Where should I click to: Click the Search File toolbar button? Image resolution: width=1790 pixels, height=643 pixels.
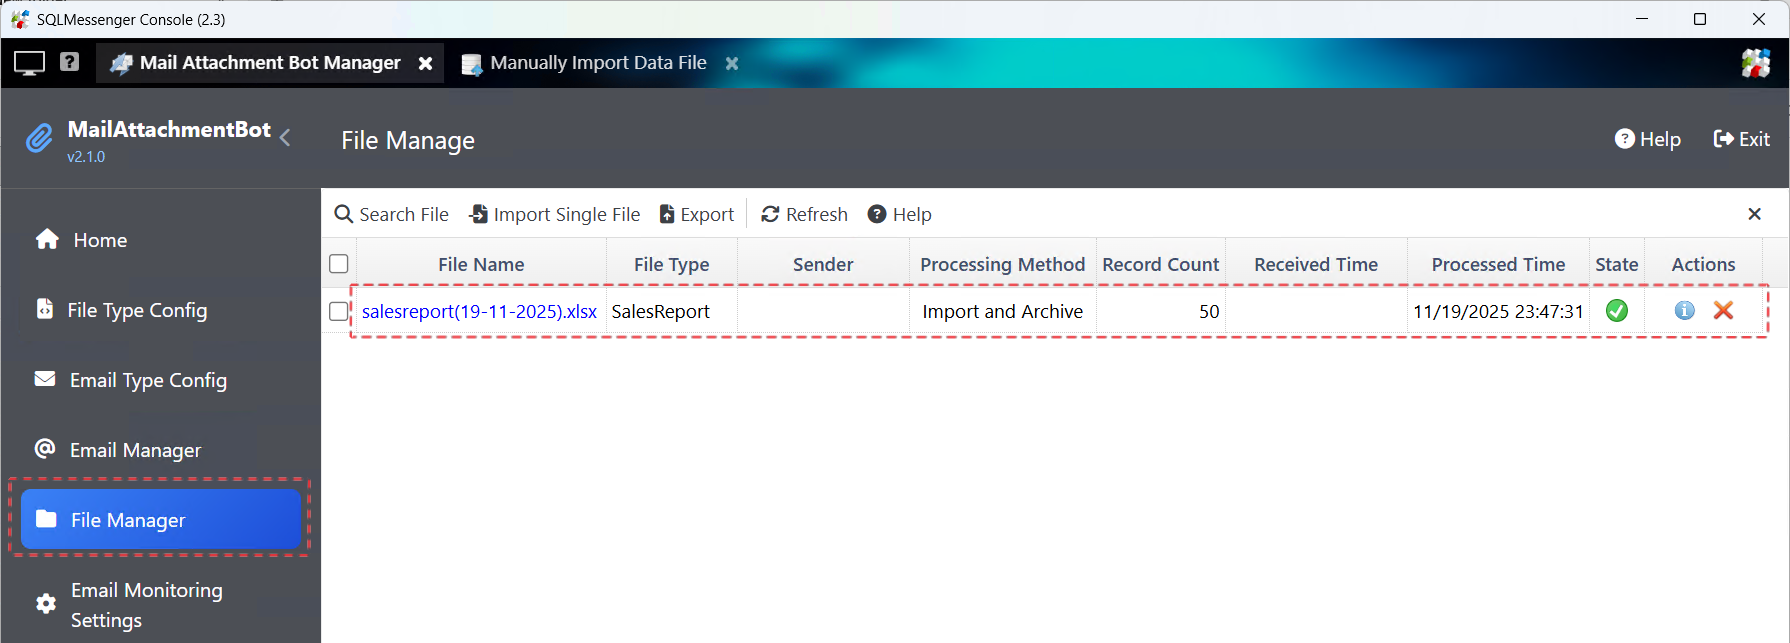[x=391, y=214]
